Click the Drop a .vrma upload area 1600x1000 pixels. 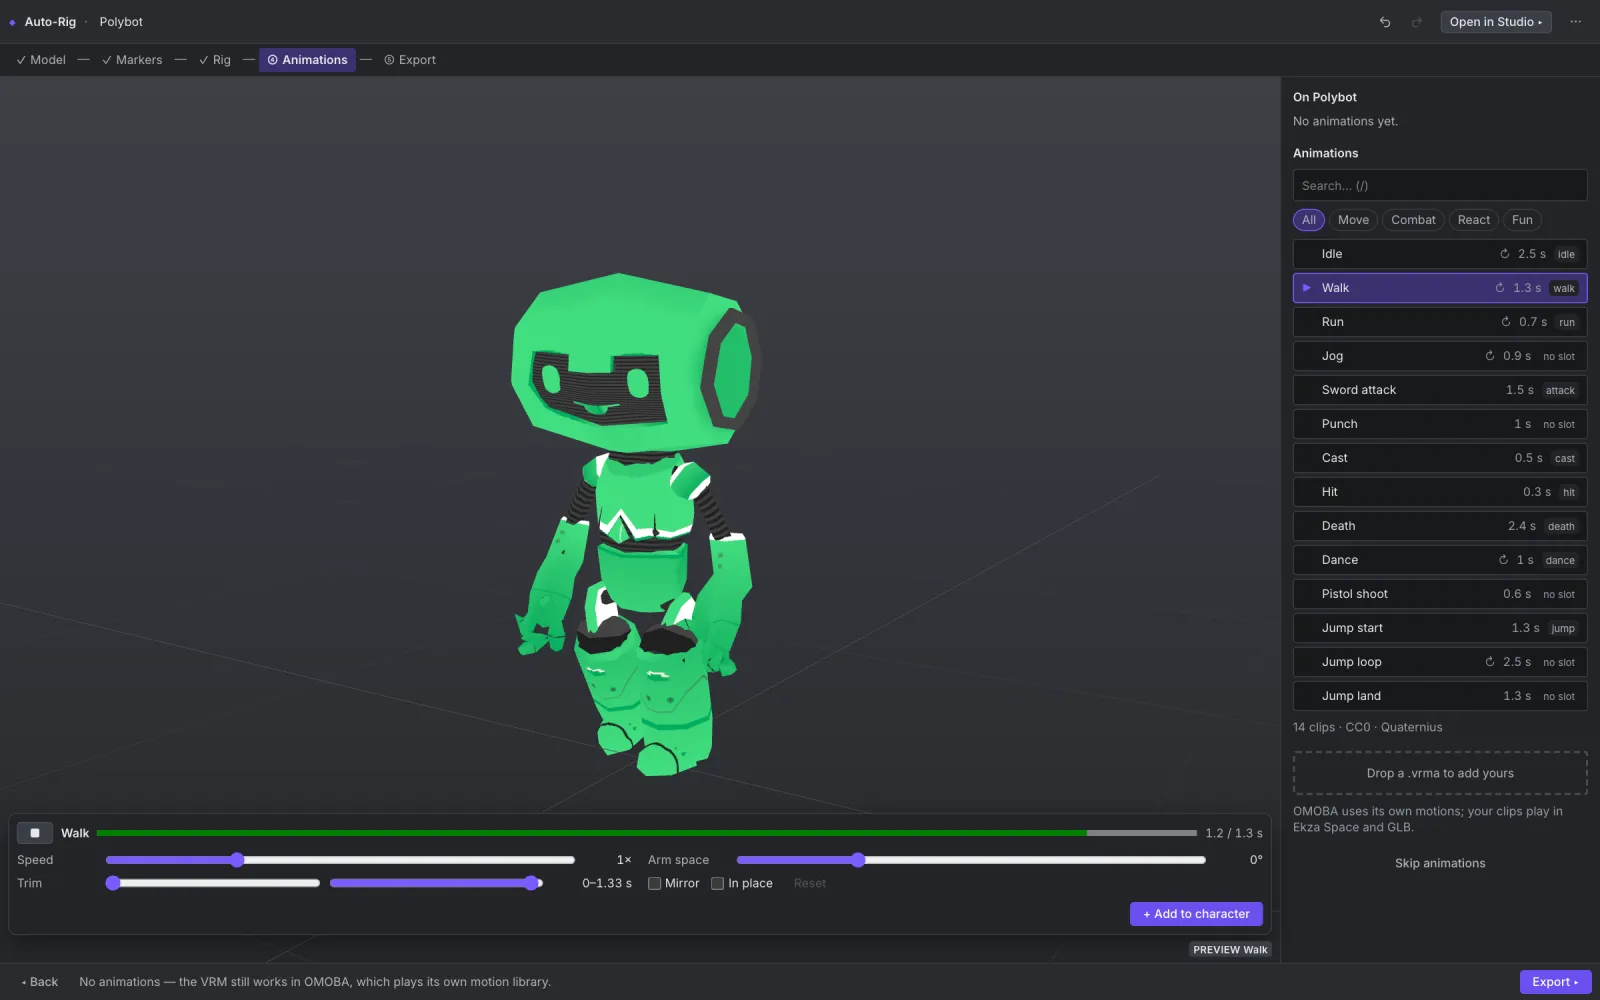(x=1440, y=773)
